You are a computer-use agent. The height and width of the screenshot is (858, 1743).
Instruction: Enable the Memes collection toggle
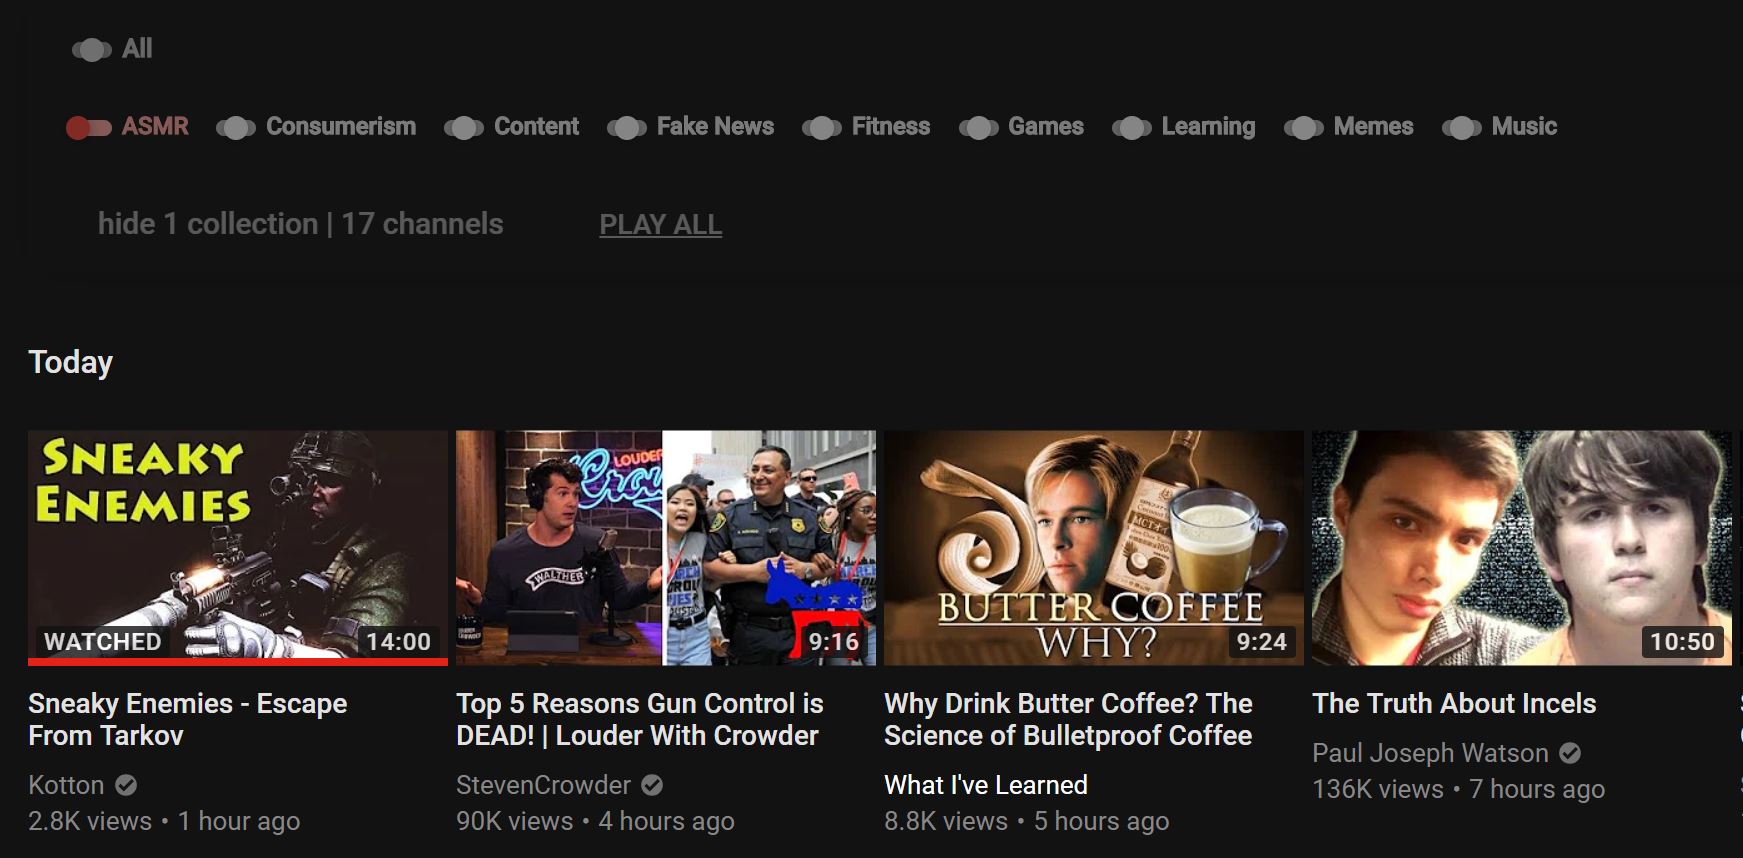point(1304,127)
